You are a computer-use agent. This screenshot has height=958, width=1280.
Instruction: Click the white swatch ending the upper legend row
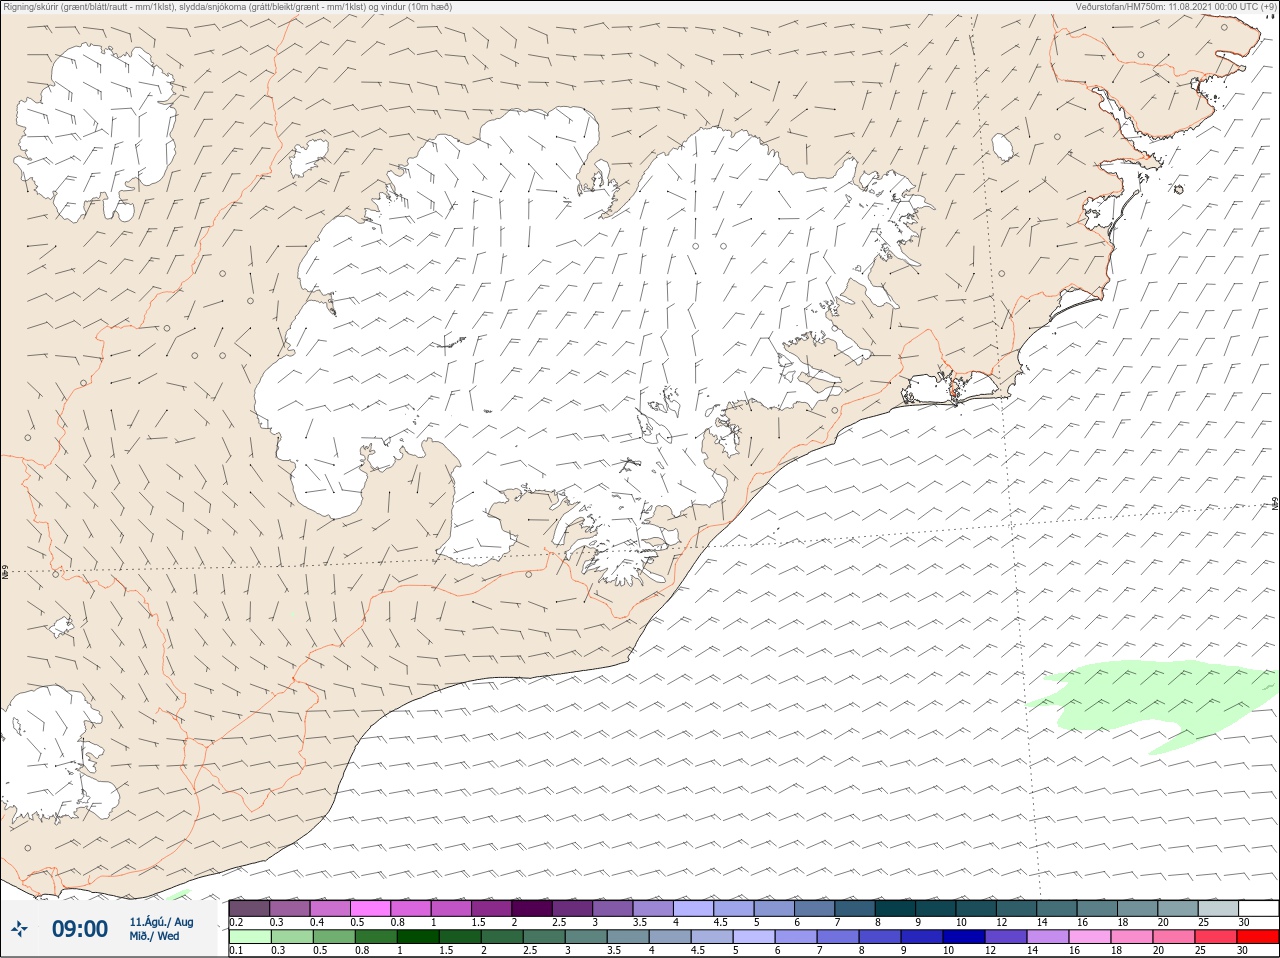(x=1258, y=908)
